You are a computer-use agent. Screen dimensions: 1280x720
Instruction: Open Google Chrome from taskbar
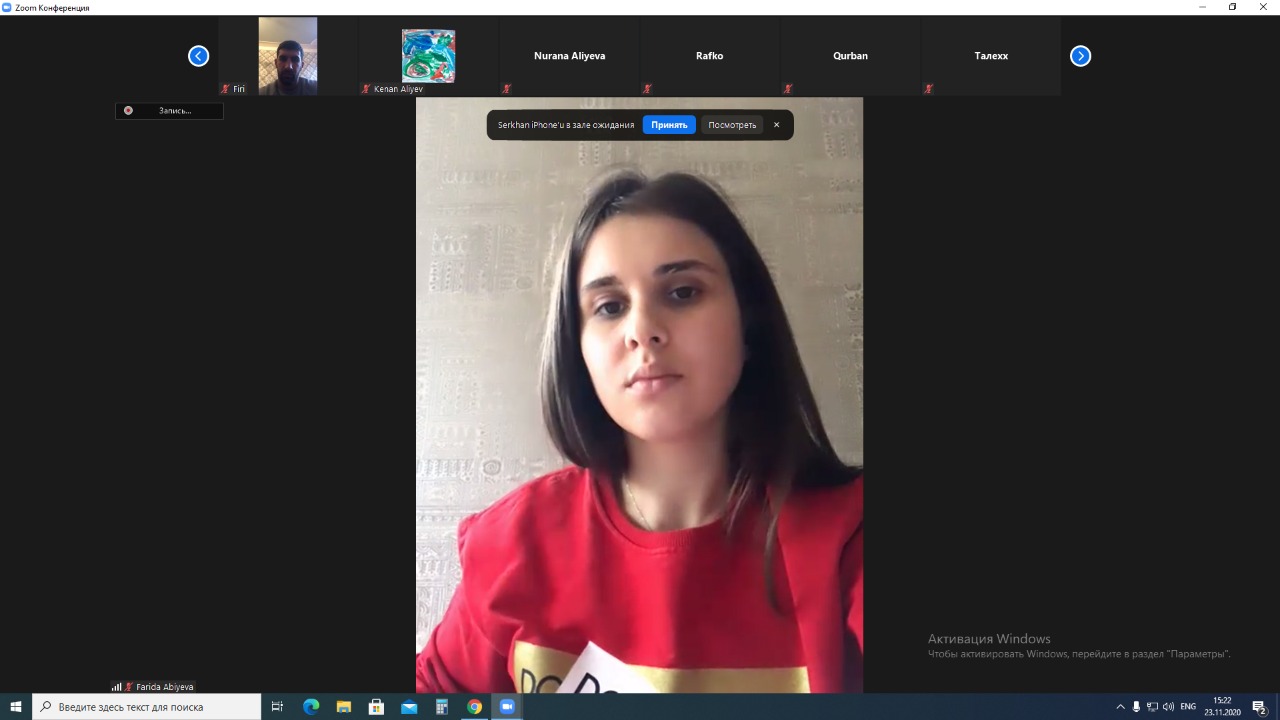click(x=474, y=707)
